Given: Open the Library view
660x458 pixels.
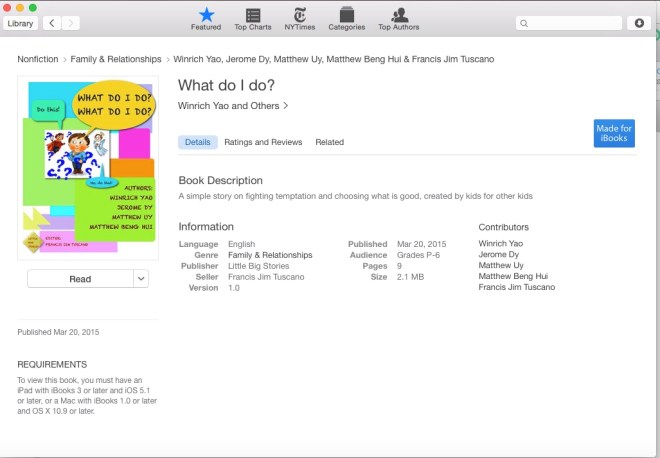Looking at the screenshot, I should 20,22.
